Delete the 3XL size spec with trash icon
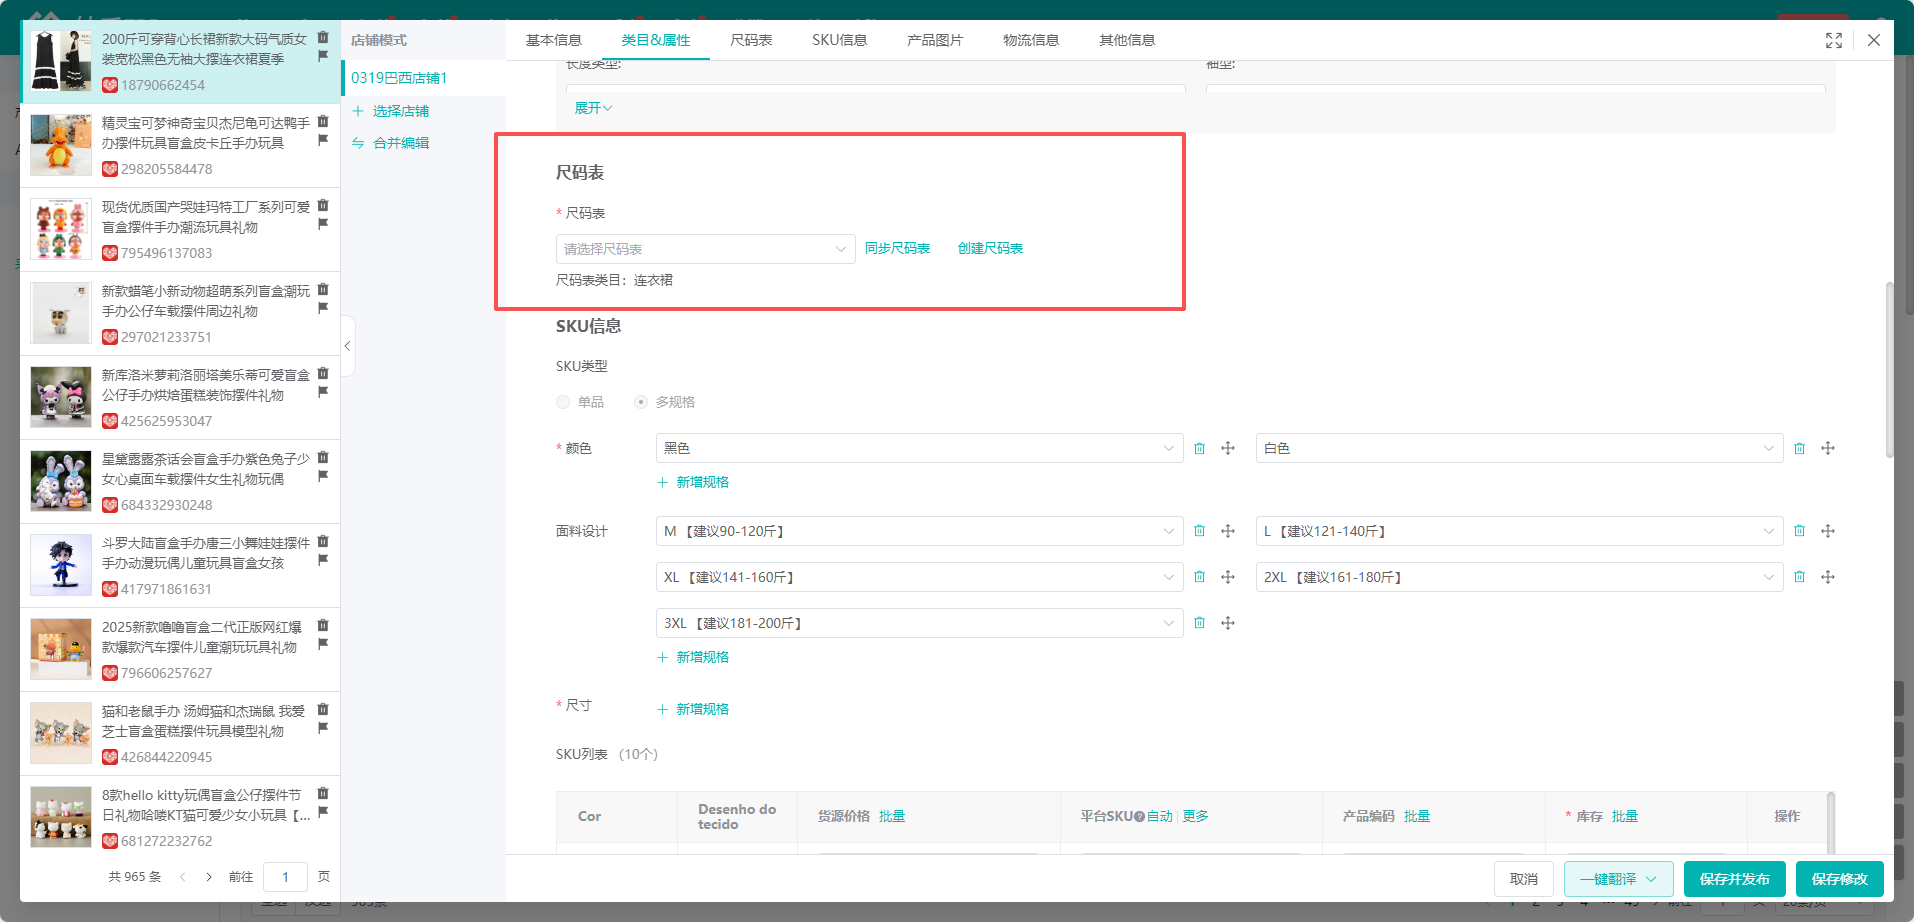Image resolution: width=1914 pixels, height=922 pixels. [1199, 624]
